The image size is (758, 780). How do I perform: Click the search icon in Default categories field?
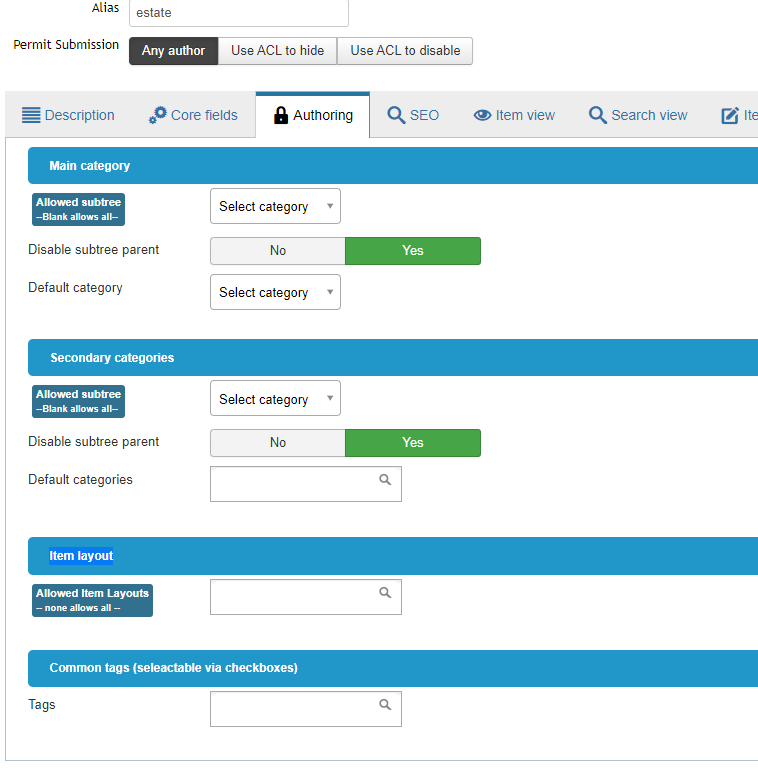click(x=385, y=480)
